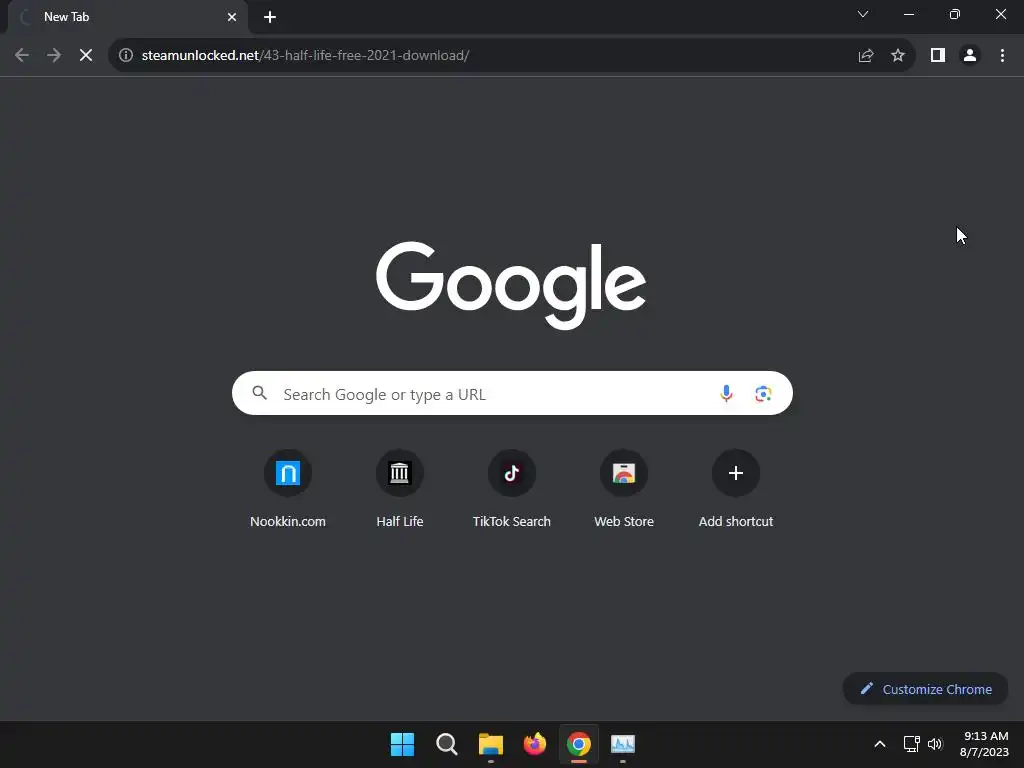
Task: Open the Chrome profile icon
Action: (970, 56)
